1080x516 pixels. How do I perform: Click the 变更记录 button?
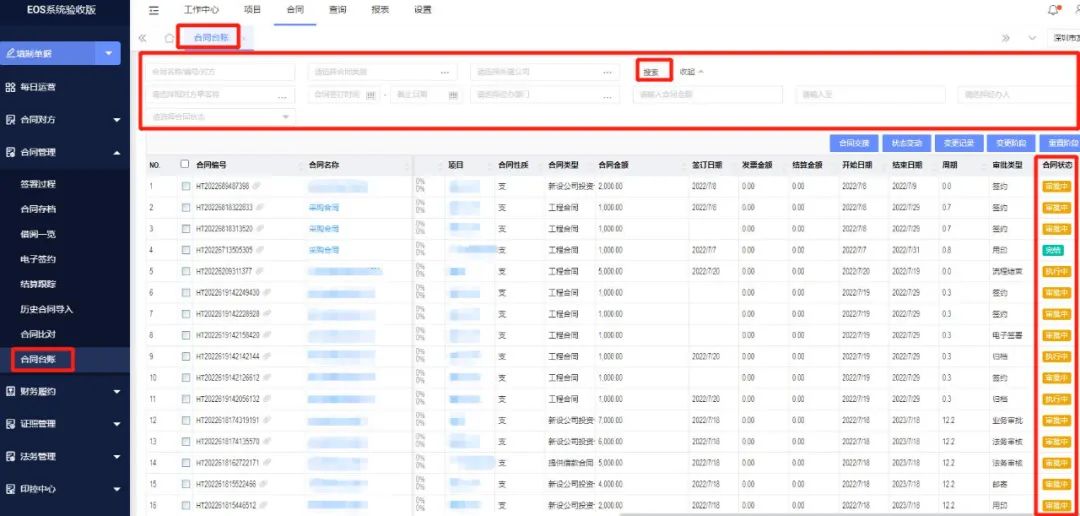959,143
